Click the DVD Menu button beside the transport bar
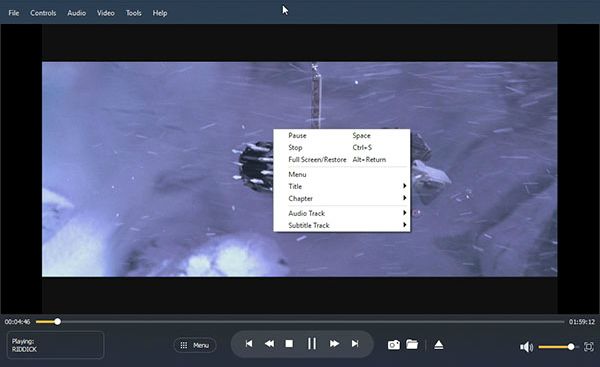The image size is (600, 367). pyautogui.click(x=195, y=345)
